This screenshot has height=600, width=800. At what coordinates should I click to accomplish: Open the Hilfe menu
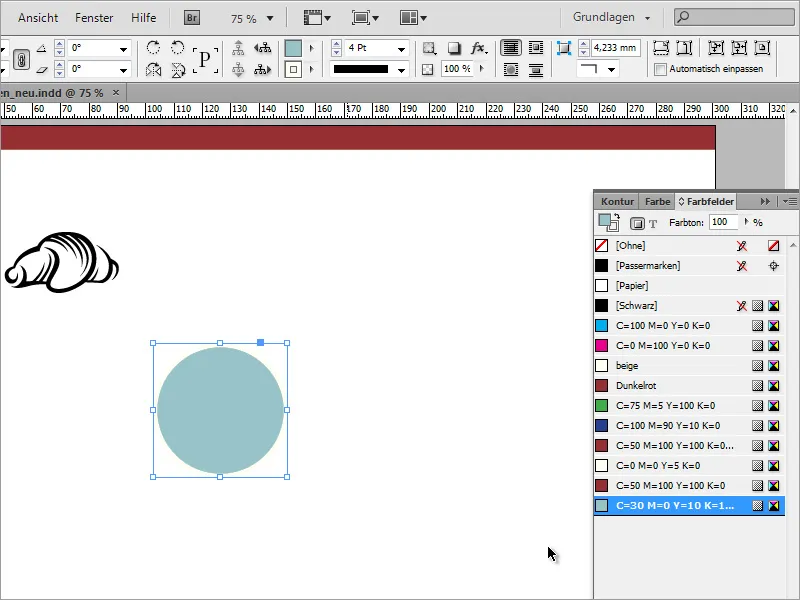pos(143,18)
